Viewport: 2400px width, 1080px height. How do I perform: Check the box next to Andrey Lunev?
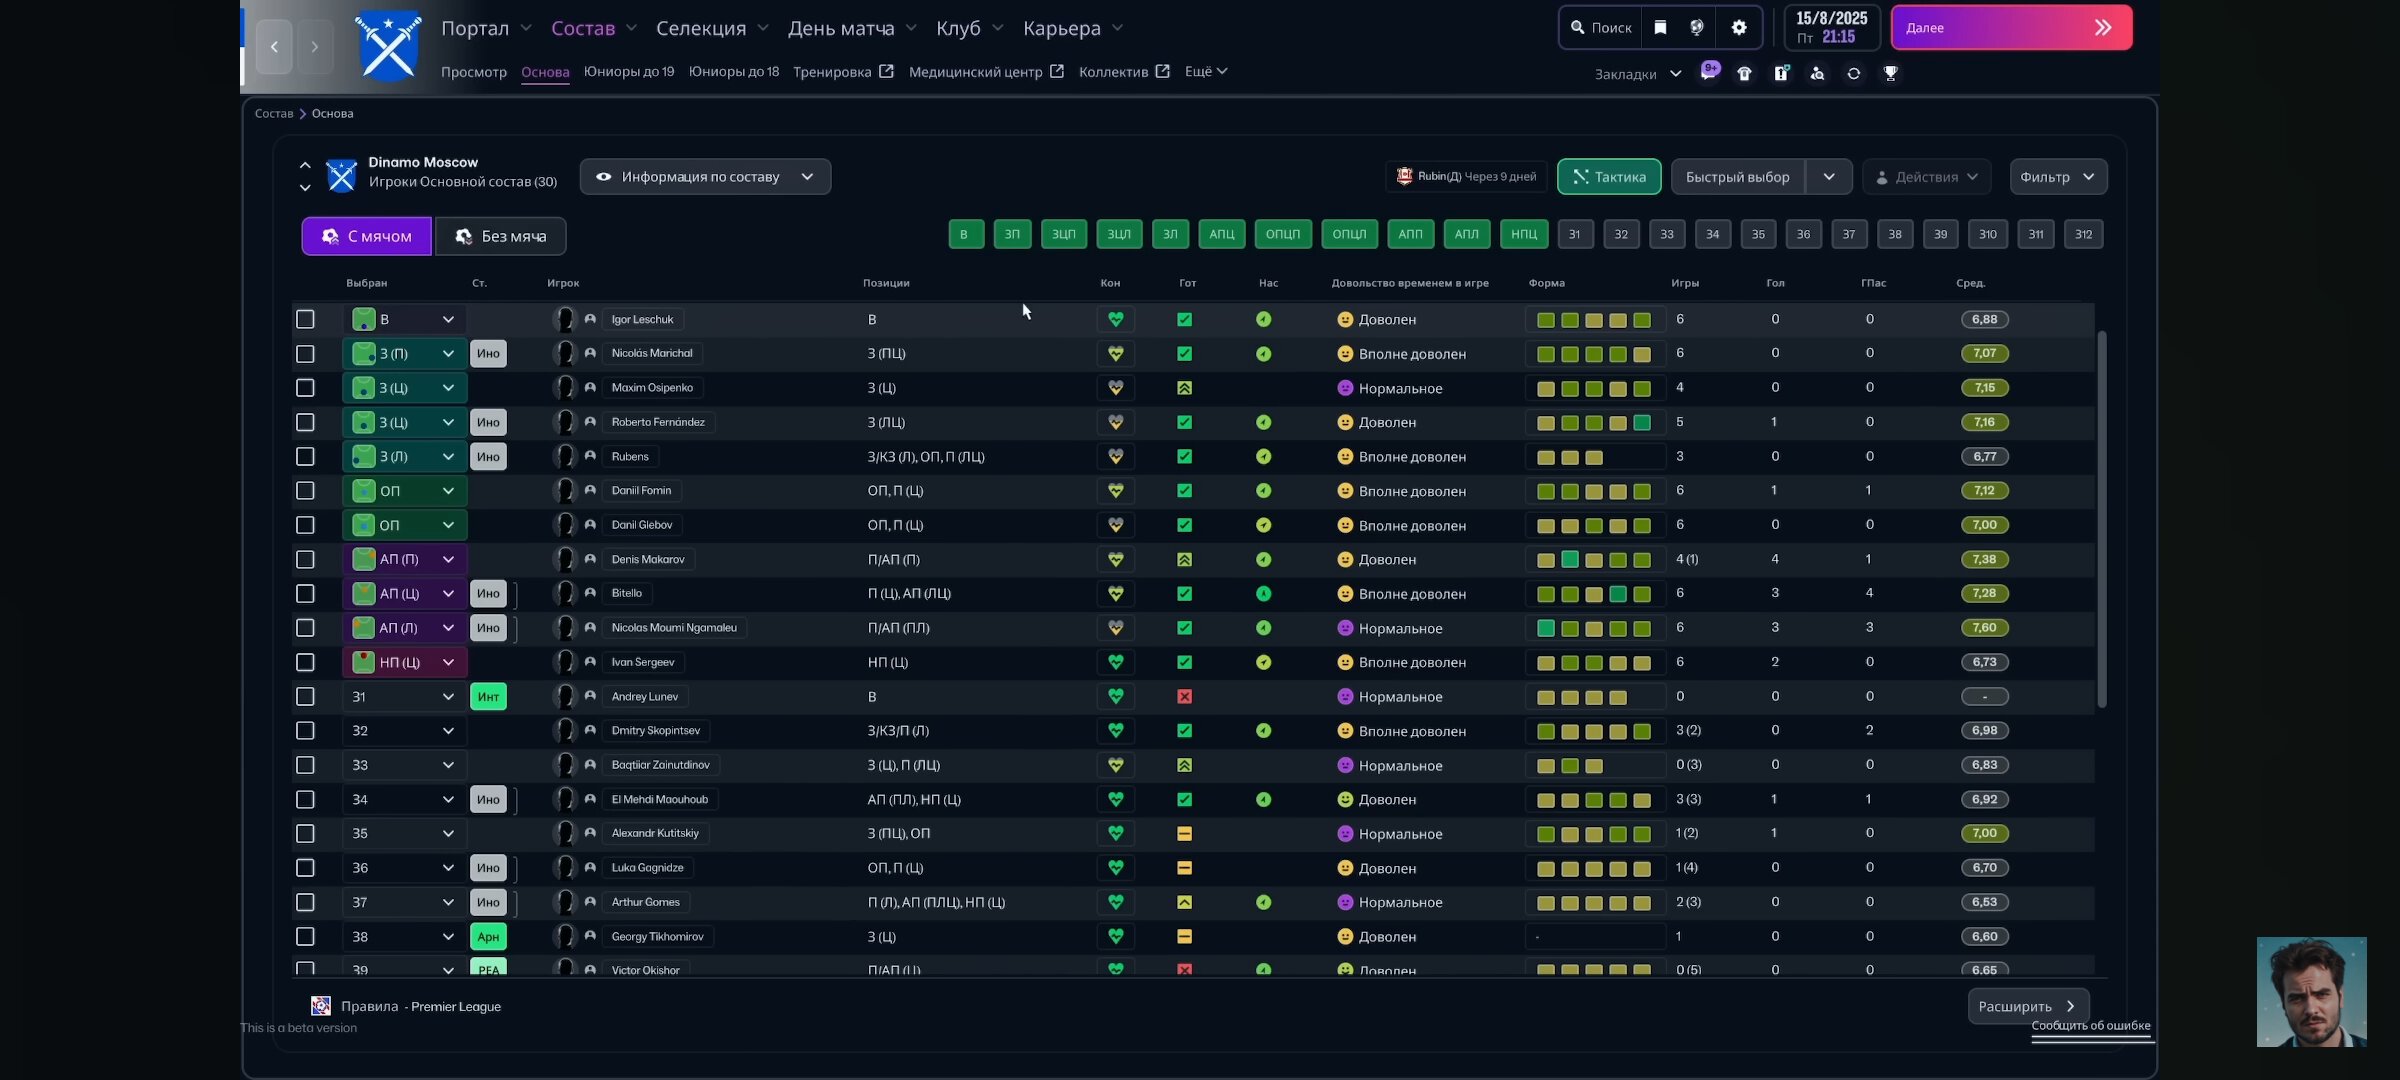tap(305, 696)
